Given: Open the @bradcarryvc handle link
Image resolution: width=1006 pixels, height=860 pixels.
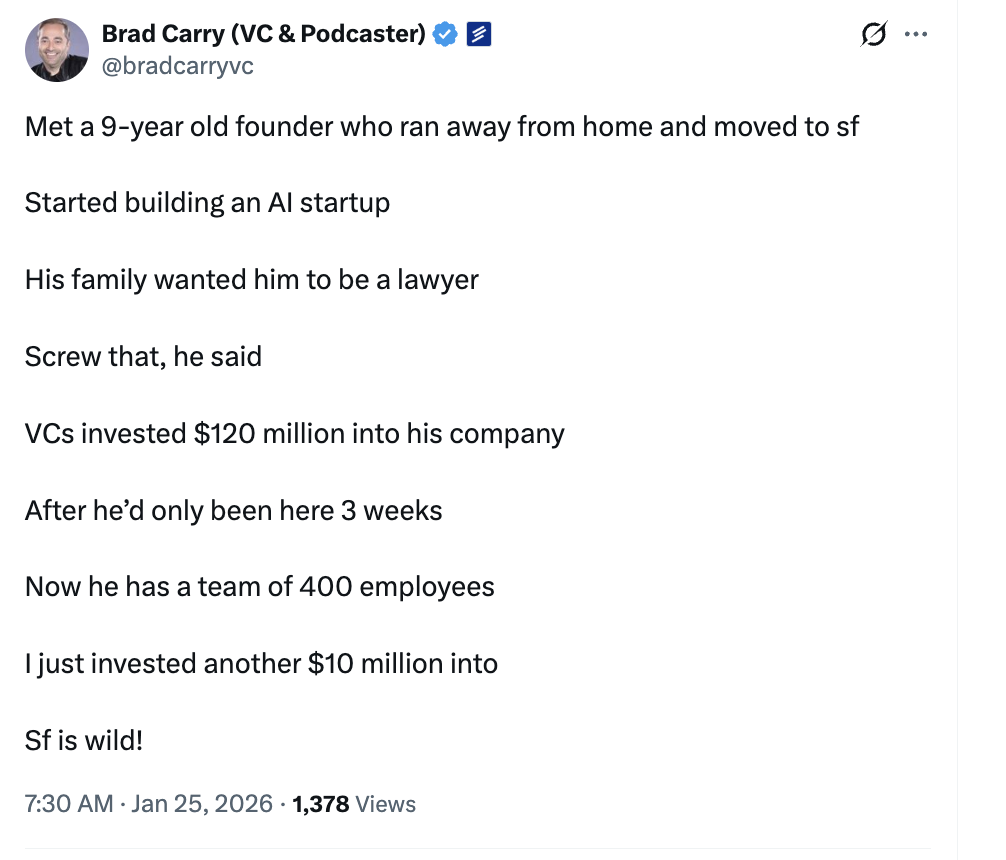Looking at the screenshot, I should [x=177, y=65].
